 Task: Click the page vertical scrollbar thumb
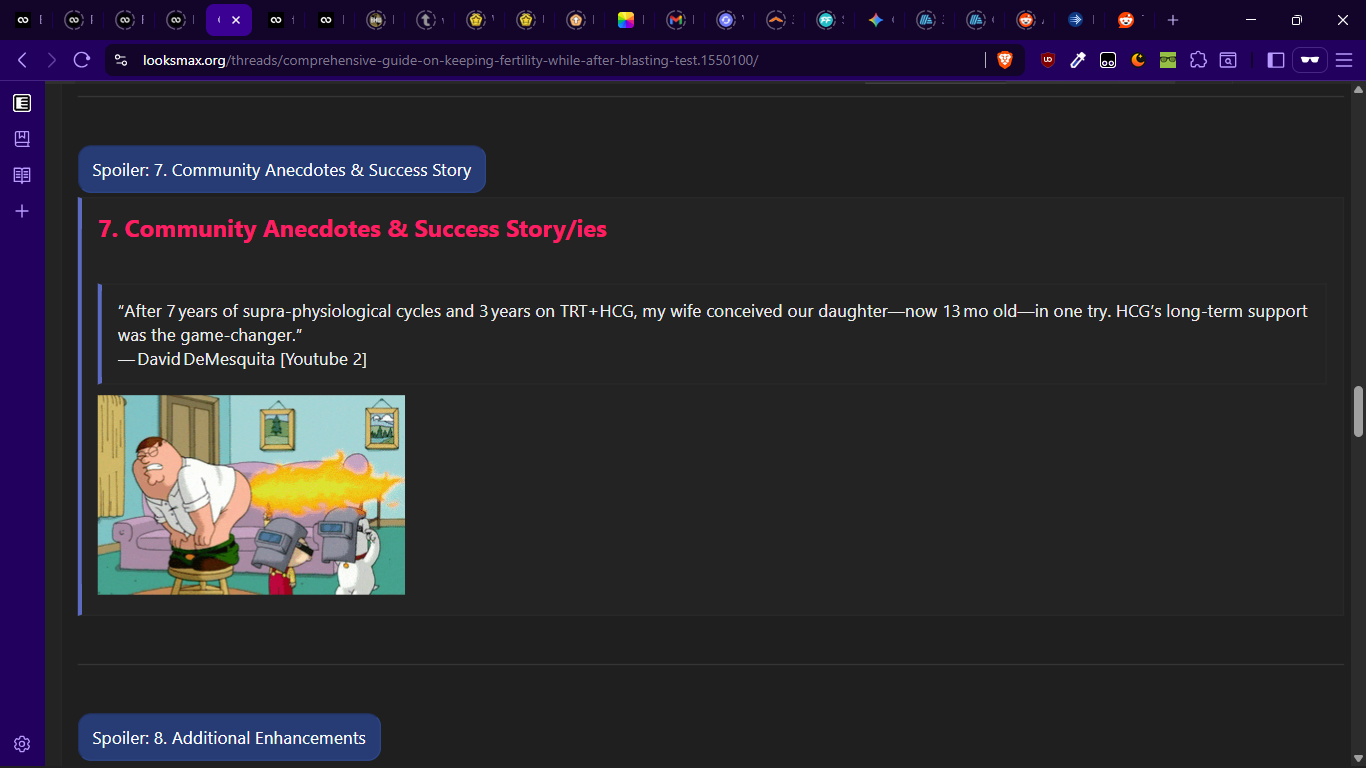pos(1358,411)
